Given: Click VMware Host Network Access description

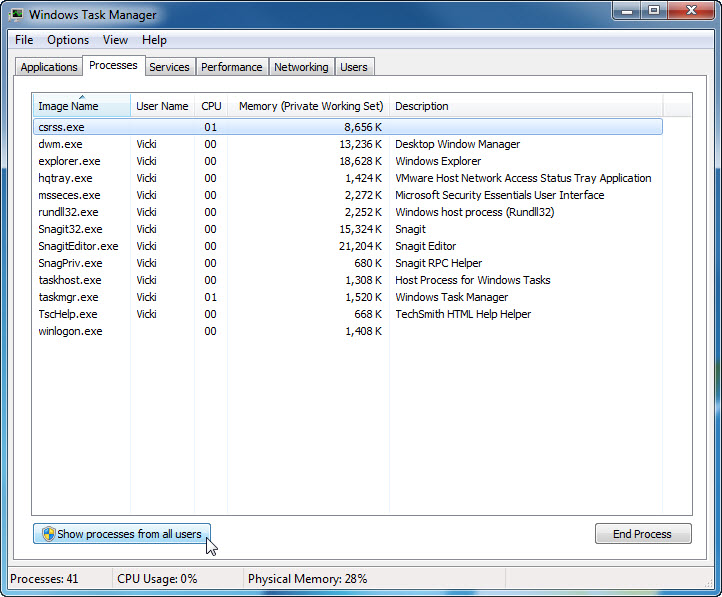Looking at the screenshot, I should 523,178.
